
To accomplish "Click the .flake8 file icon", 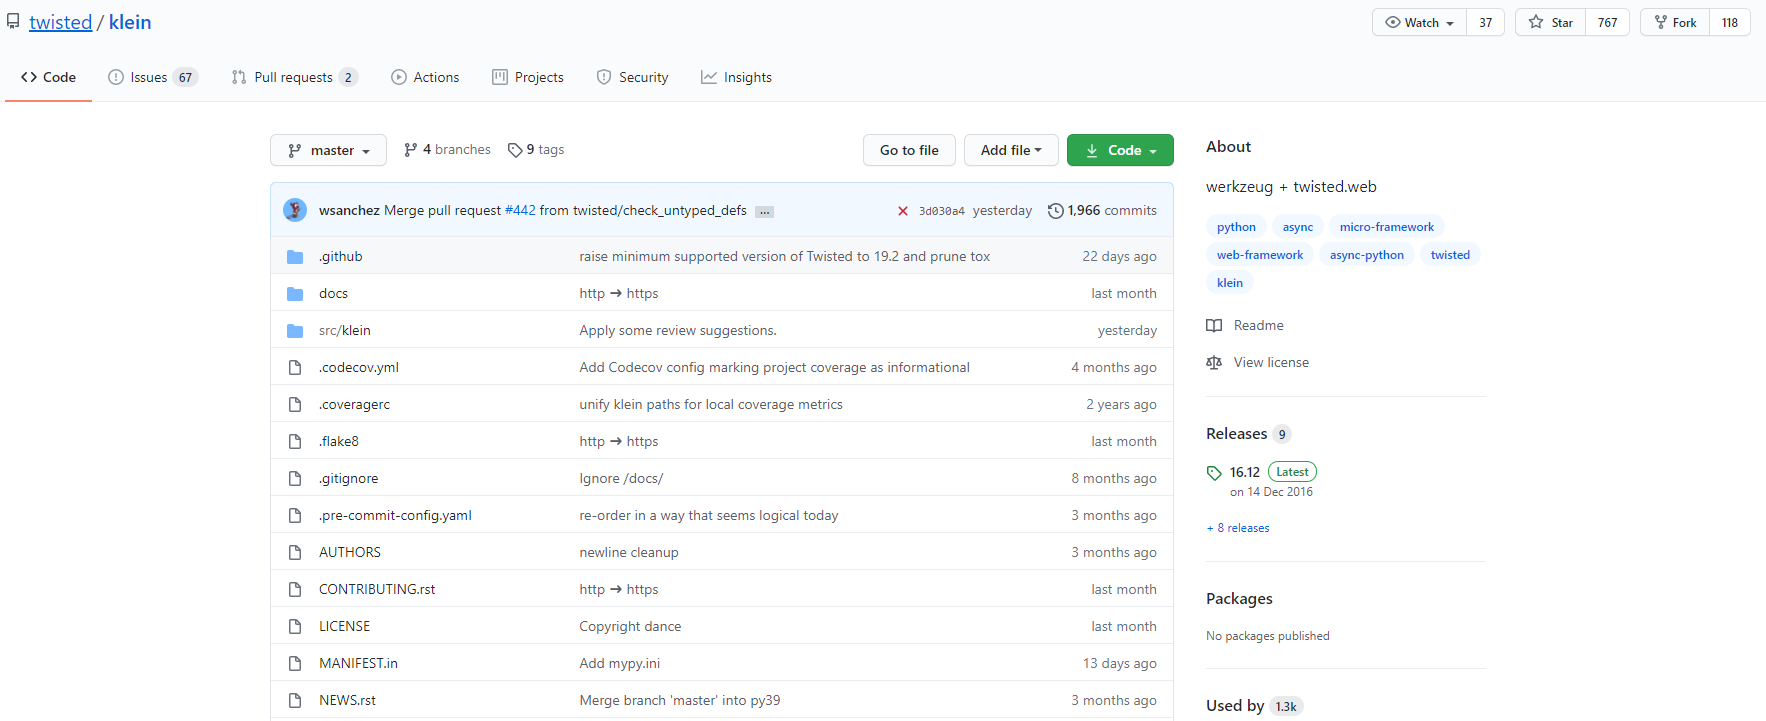I will pos(295,442).
